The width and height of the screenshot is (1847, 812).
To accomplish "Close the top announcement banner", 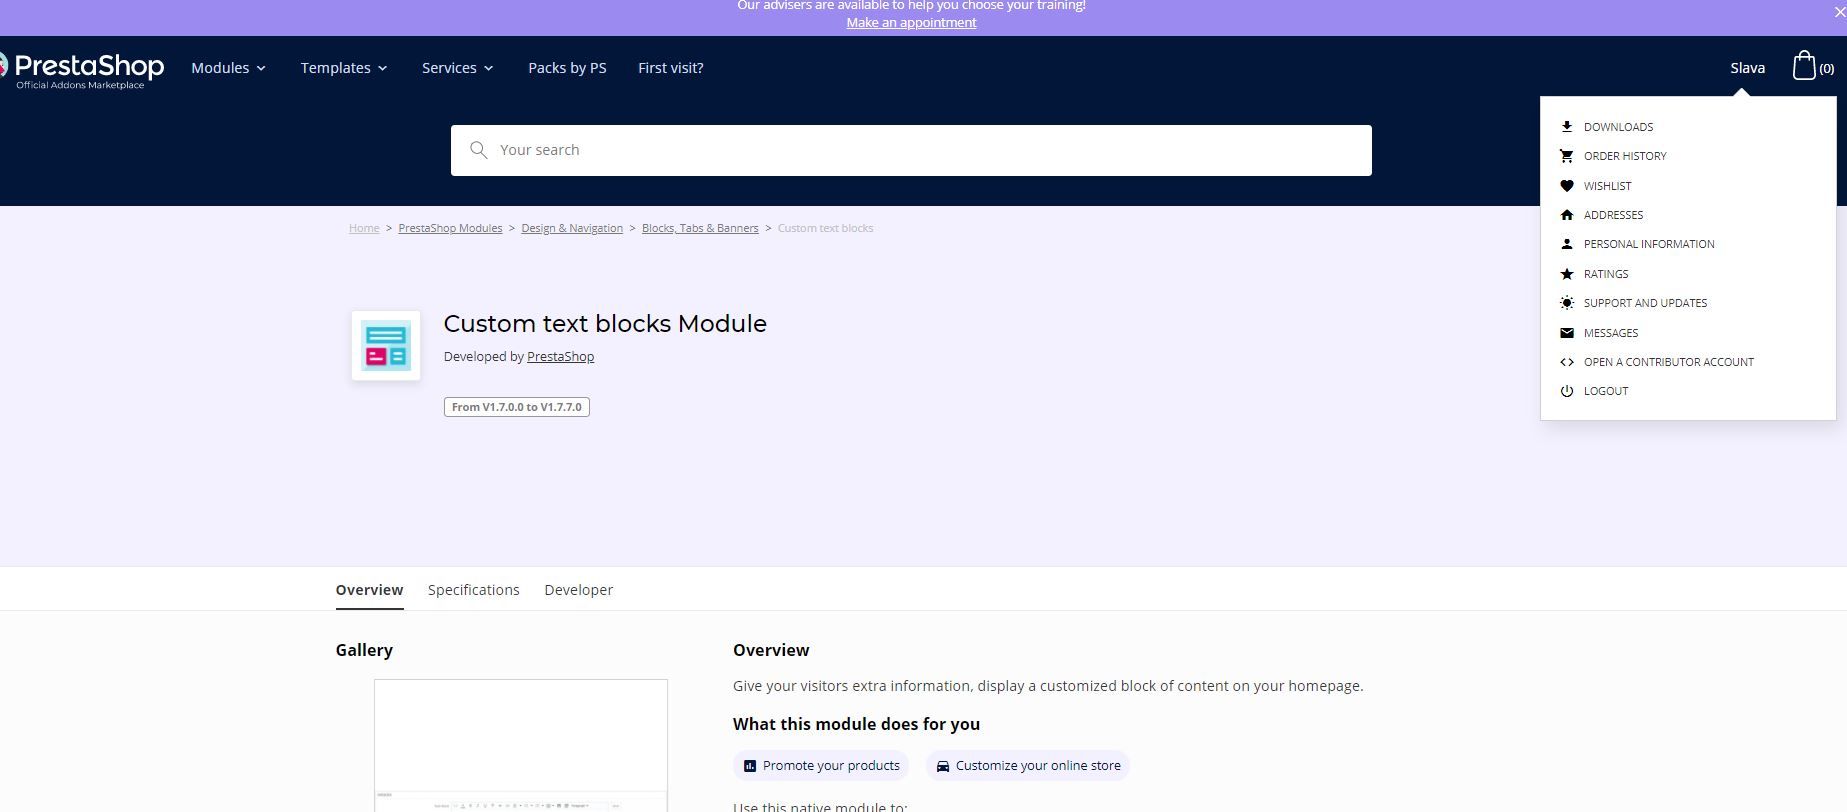I will [1839, 13].
